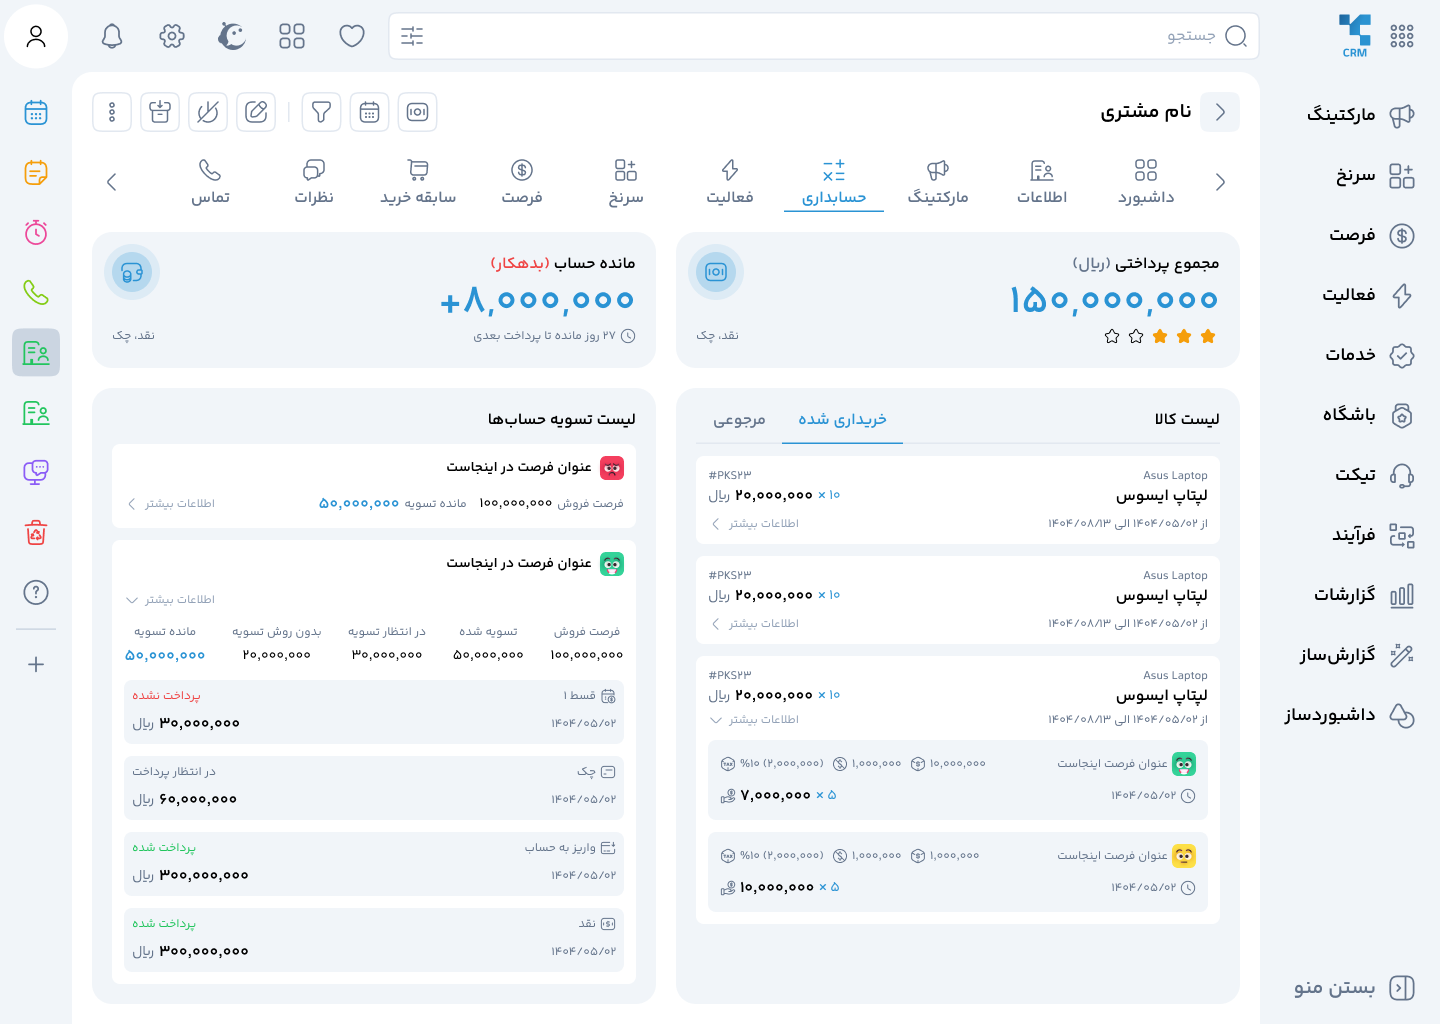This screenshot has width=1440, height=1024.
Task: Open داشبوردساز in the right menu
Action: (x=1348, y=715)
